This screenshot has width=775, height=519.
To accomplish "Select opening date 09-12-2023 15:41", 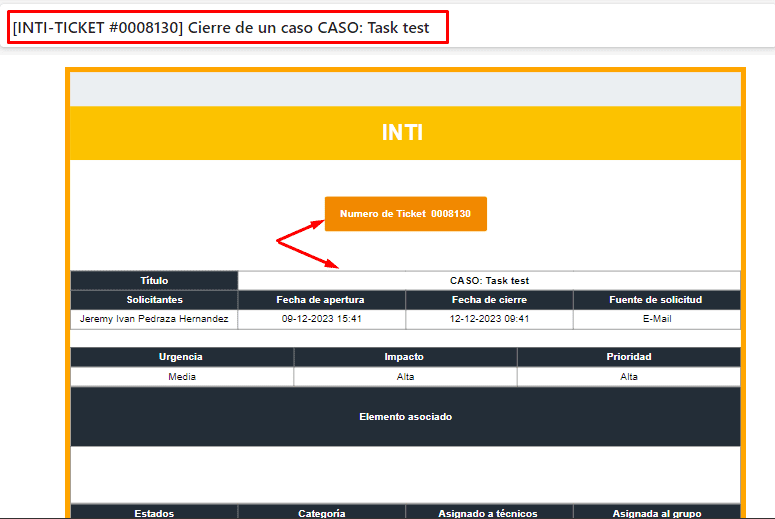I will click(x=321, y=319).
